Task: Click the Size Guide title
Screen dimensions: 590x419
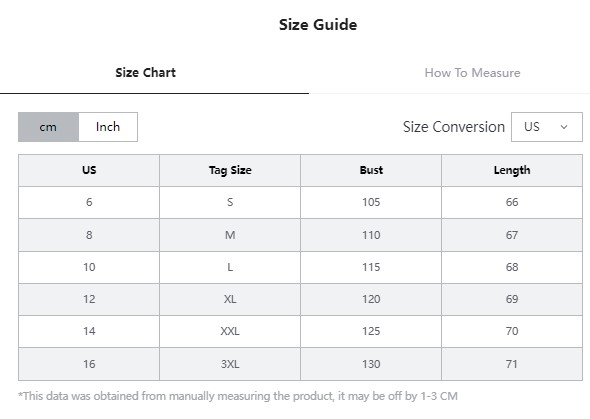Action: point(318,25)
